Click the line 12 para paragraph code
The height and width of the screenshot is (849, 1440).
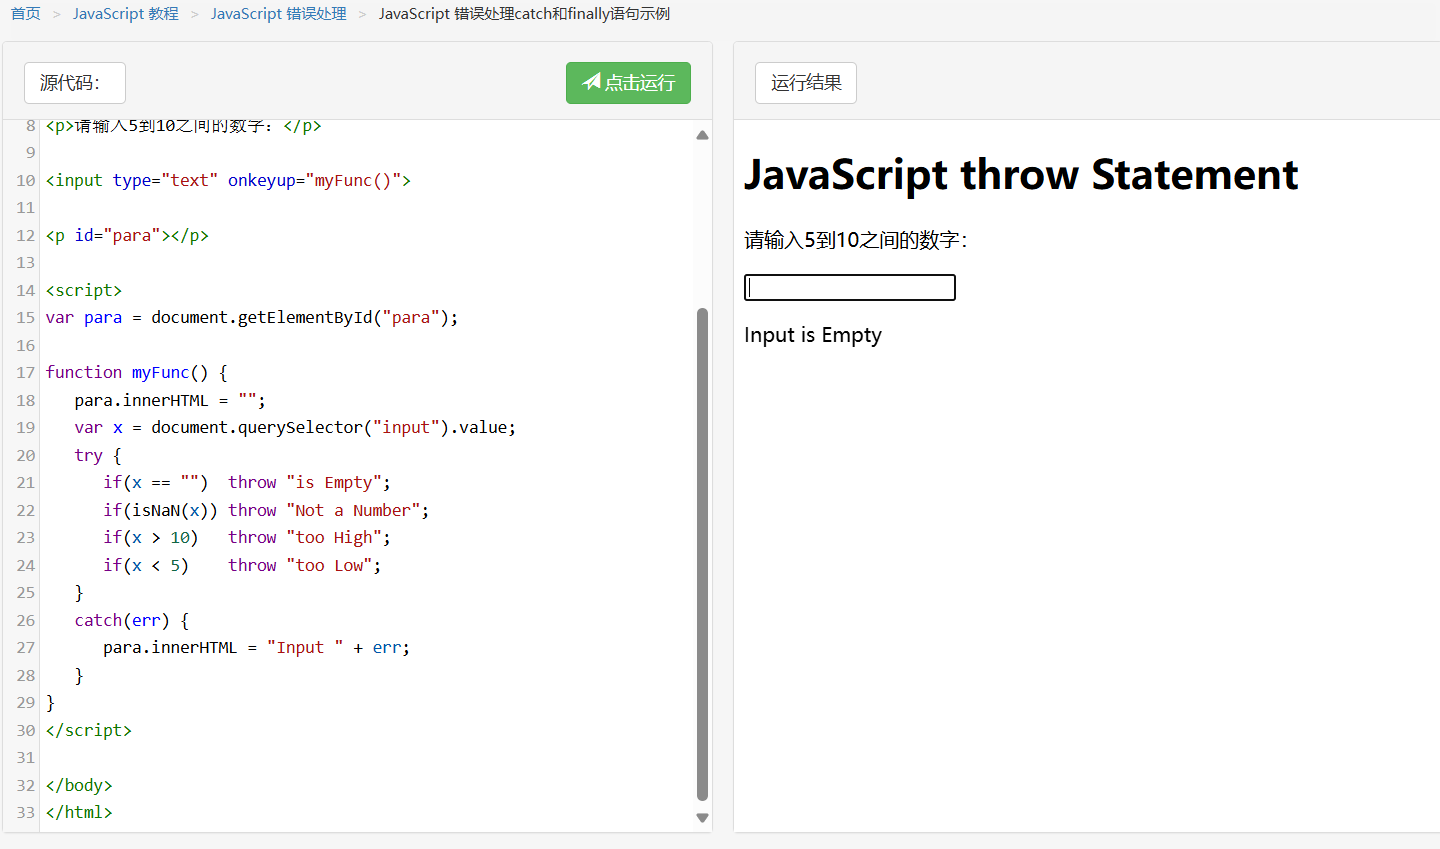click(127, 235)
